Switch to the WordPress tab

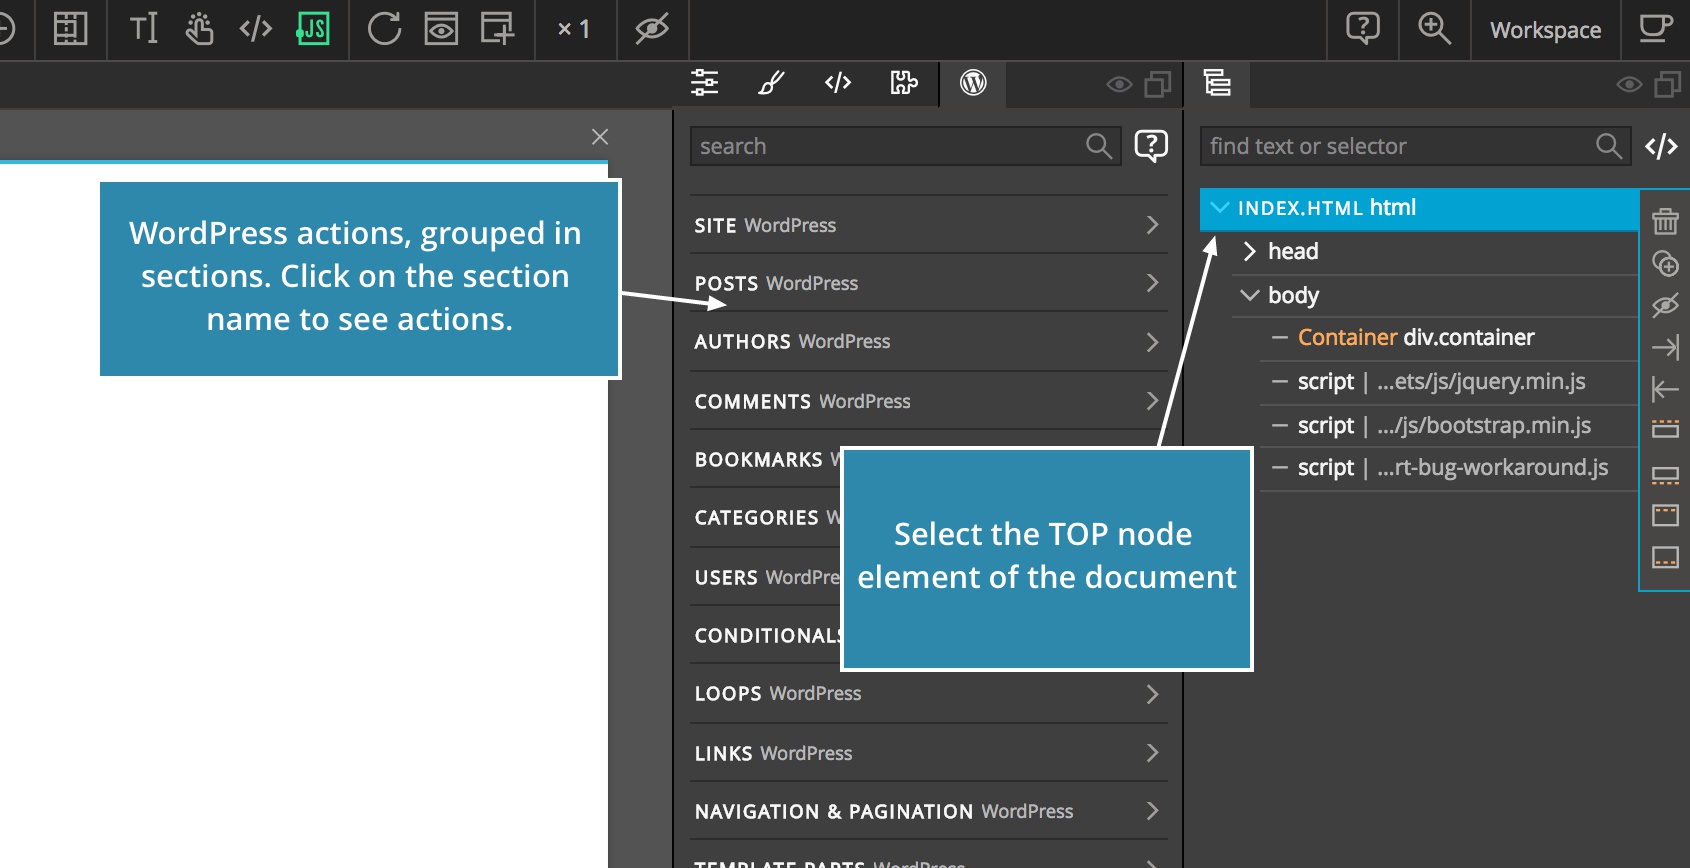click(973, 83)
